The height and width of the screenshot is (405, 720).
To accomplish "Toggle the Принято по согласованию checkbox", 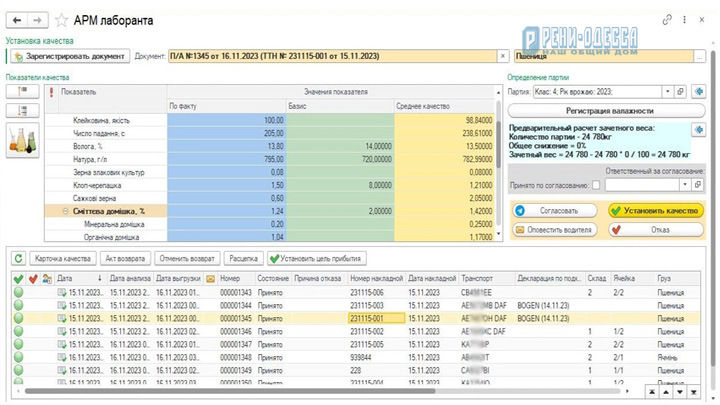I will coord(596,186).
